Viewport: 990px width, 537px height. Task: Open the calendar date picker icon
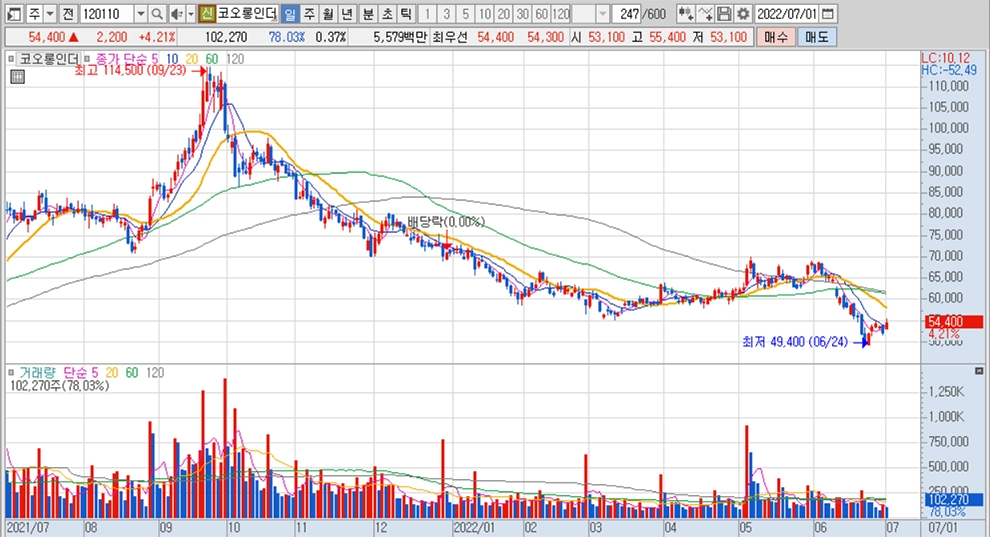click(x=828, y=13)
